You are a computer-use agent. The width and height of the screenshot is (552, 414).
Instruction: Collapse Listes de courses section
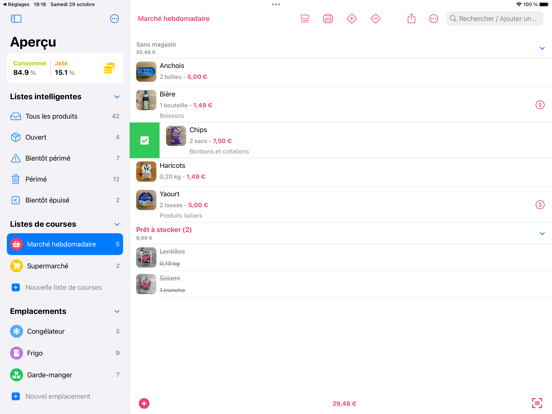click(117, 224)
